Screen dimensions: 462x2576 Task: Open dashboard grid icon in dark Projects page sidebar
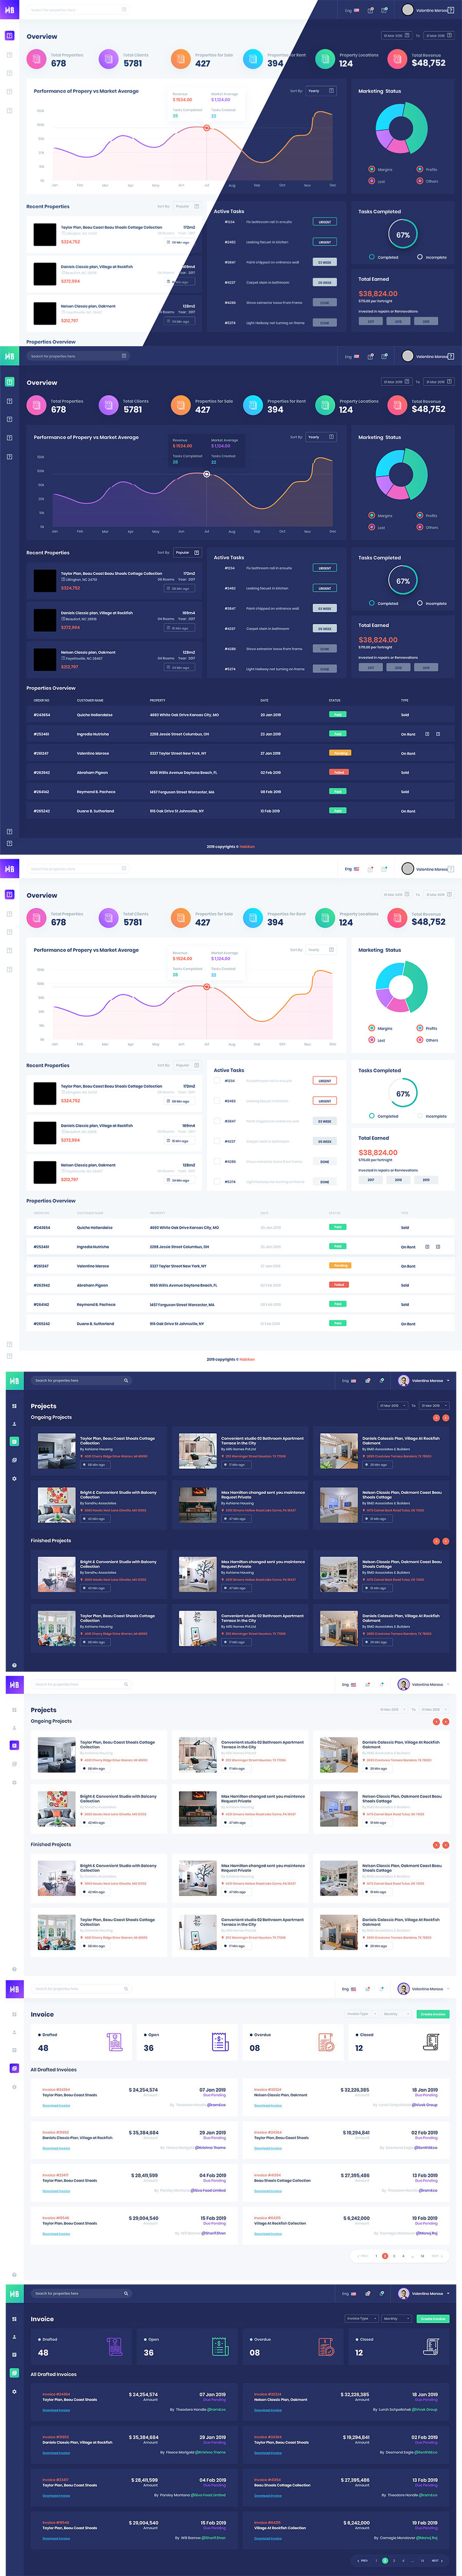click(x=14, y=1405)
